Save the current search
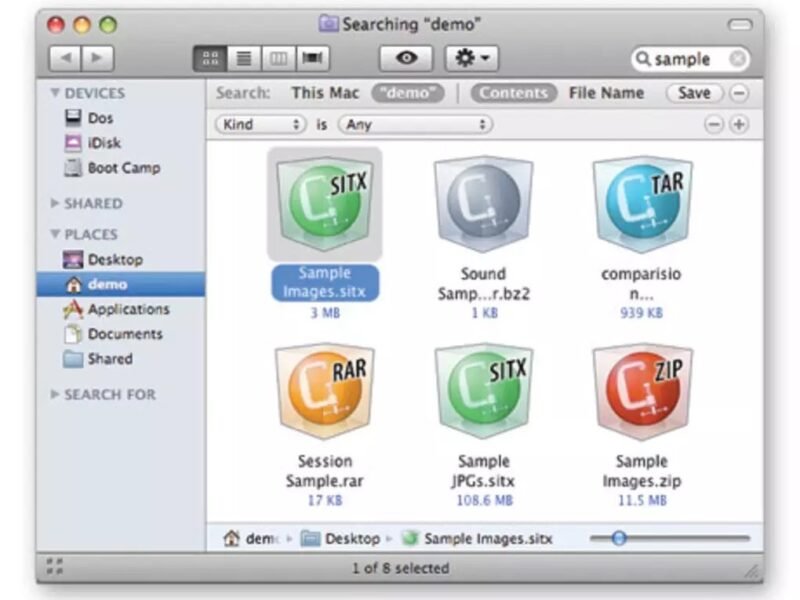Image resolution: width=800 pixels, height=600 pixels. pos(692,92)
